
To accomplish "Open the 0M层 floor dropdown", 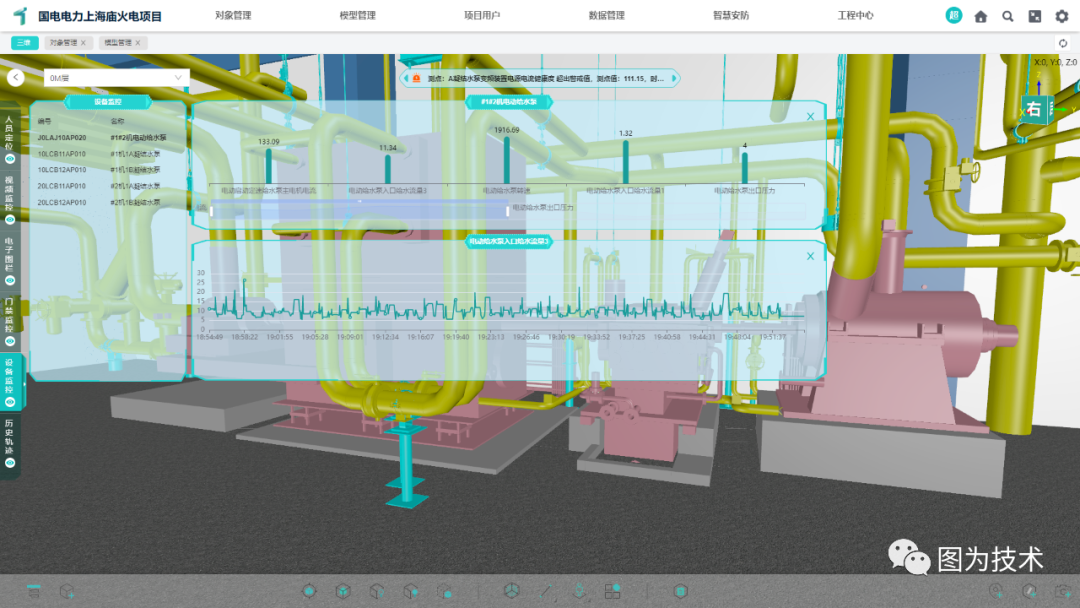I will tap(116, 77).
